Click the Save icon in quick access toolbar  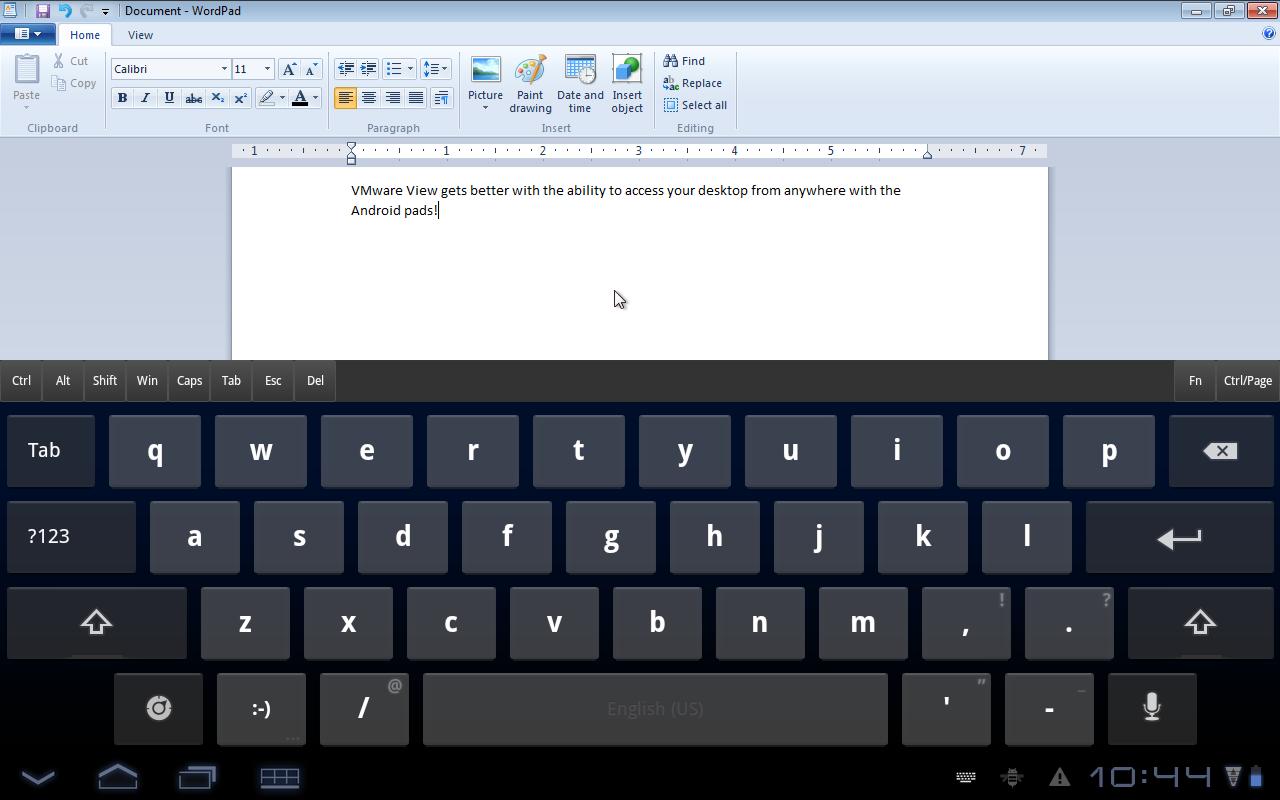(43, 11)
